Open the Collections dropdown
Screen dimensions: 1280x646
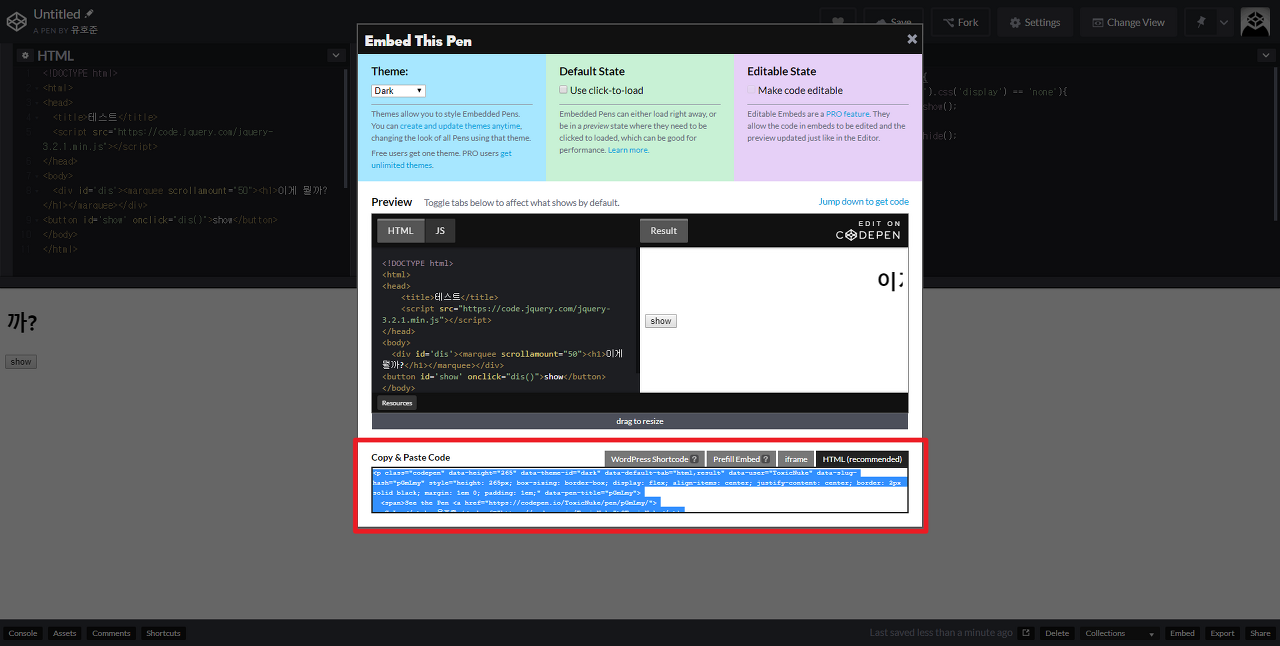(1120, 633)
